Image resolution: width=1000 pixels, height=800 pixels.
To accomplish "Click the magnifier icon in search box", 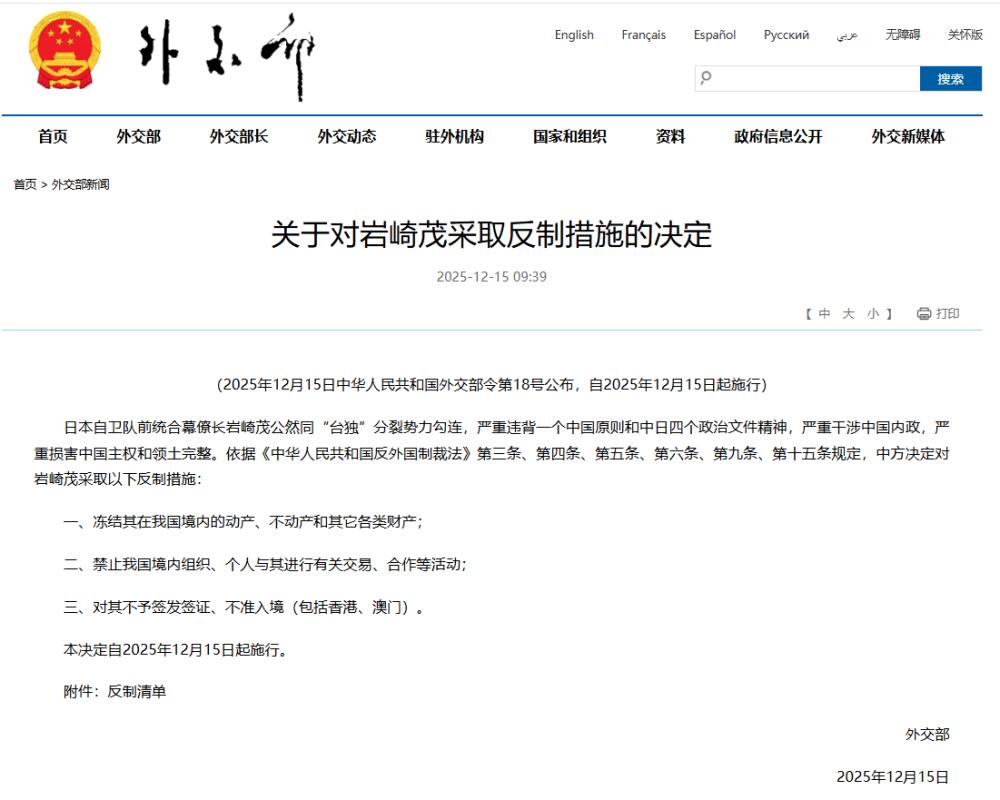I will point(706,78).
